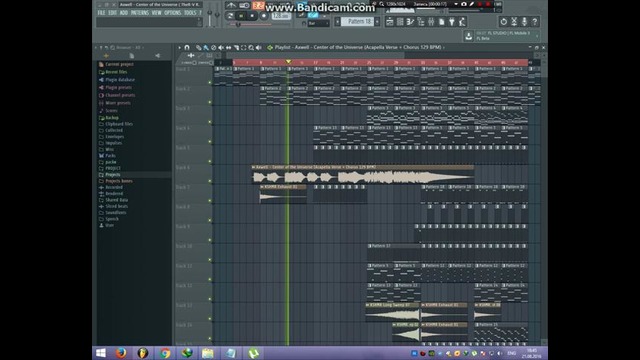
Task: Open FL Studio icon in taskbar
Action: 142,353
